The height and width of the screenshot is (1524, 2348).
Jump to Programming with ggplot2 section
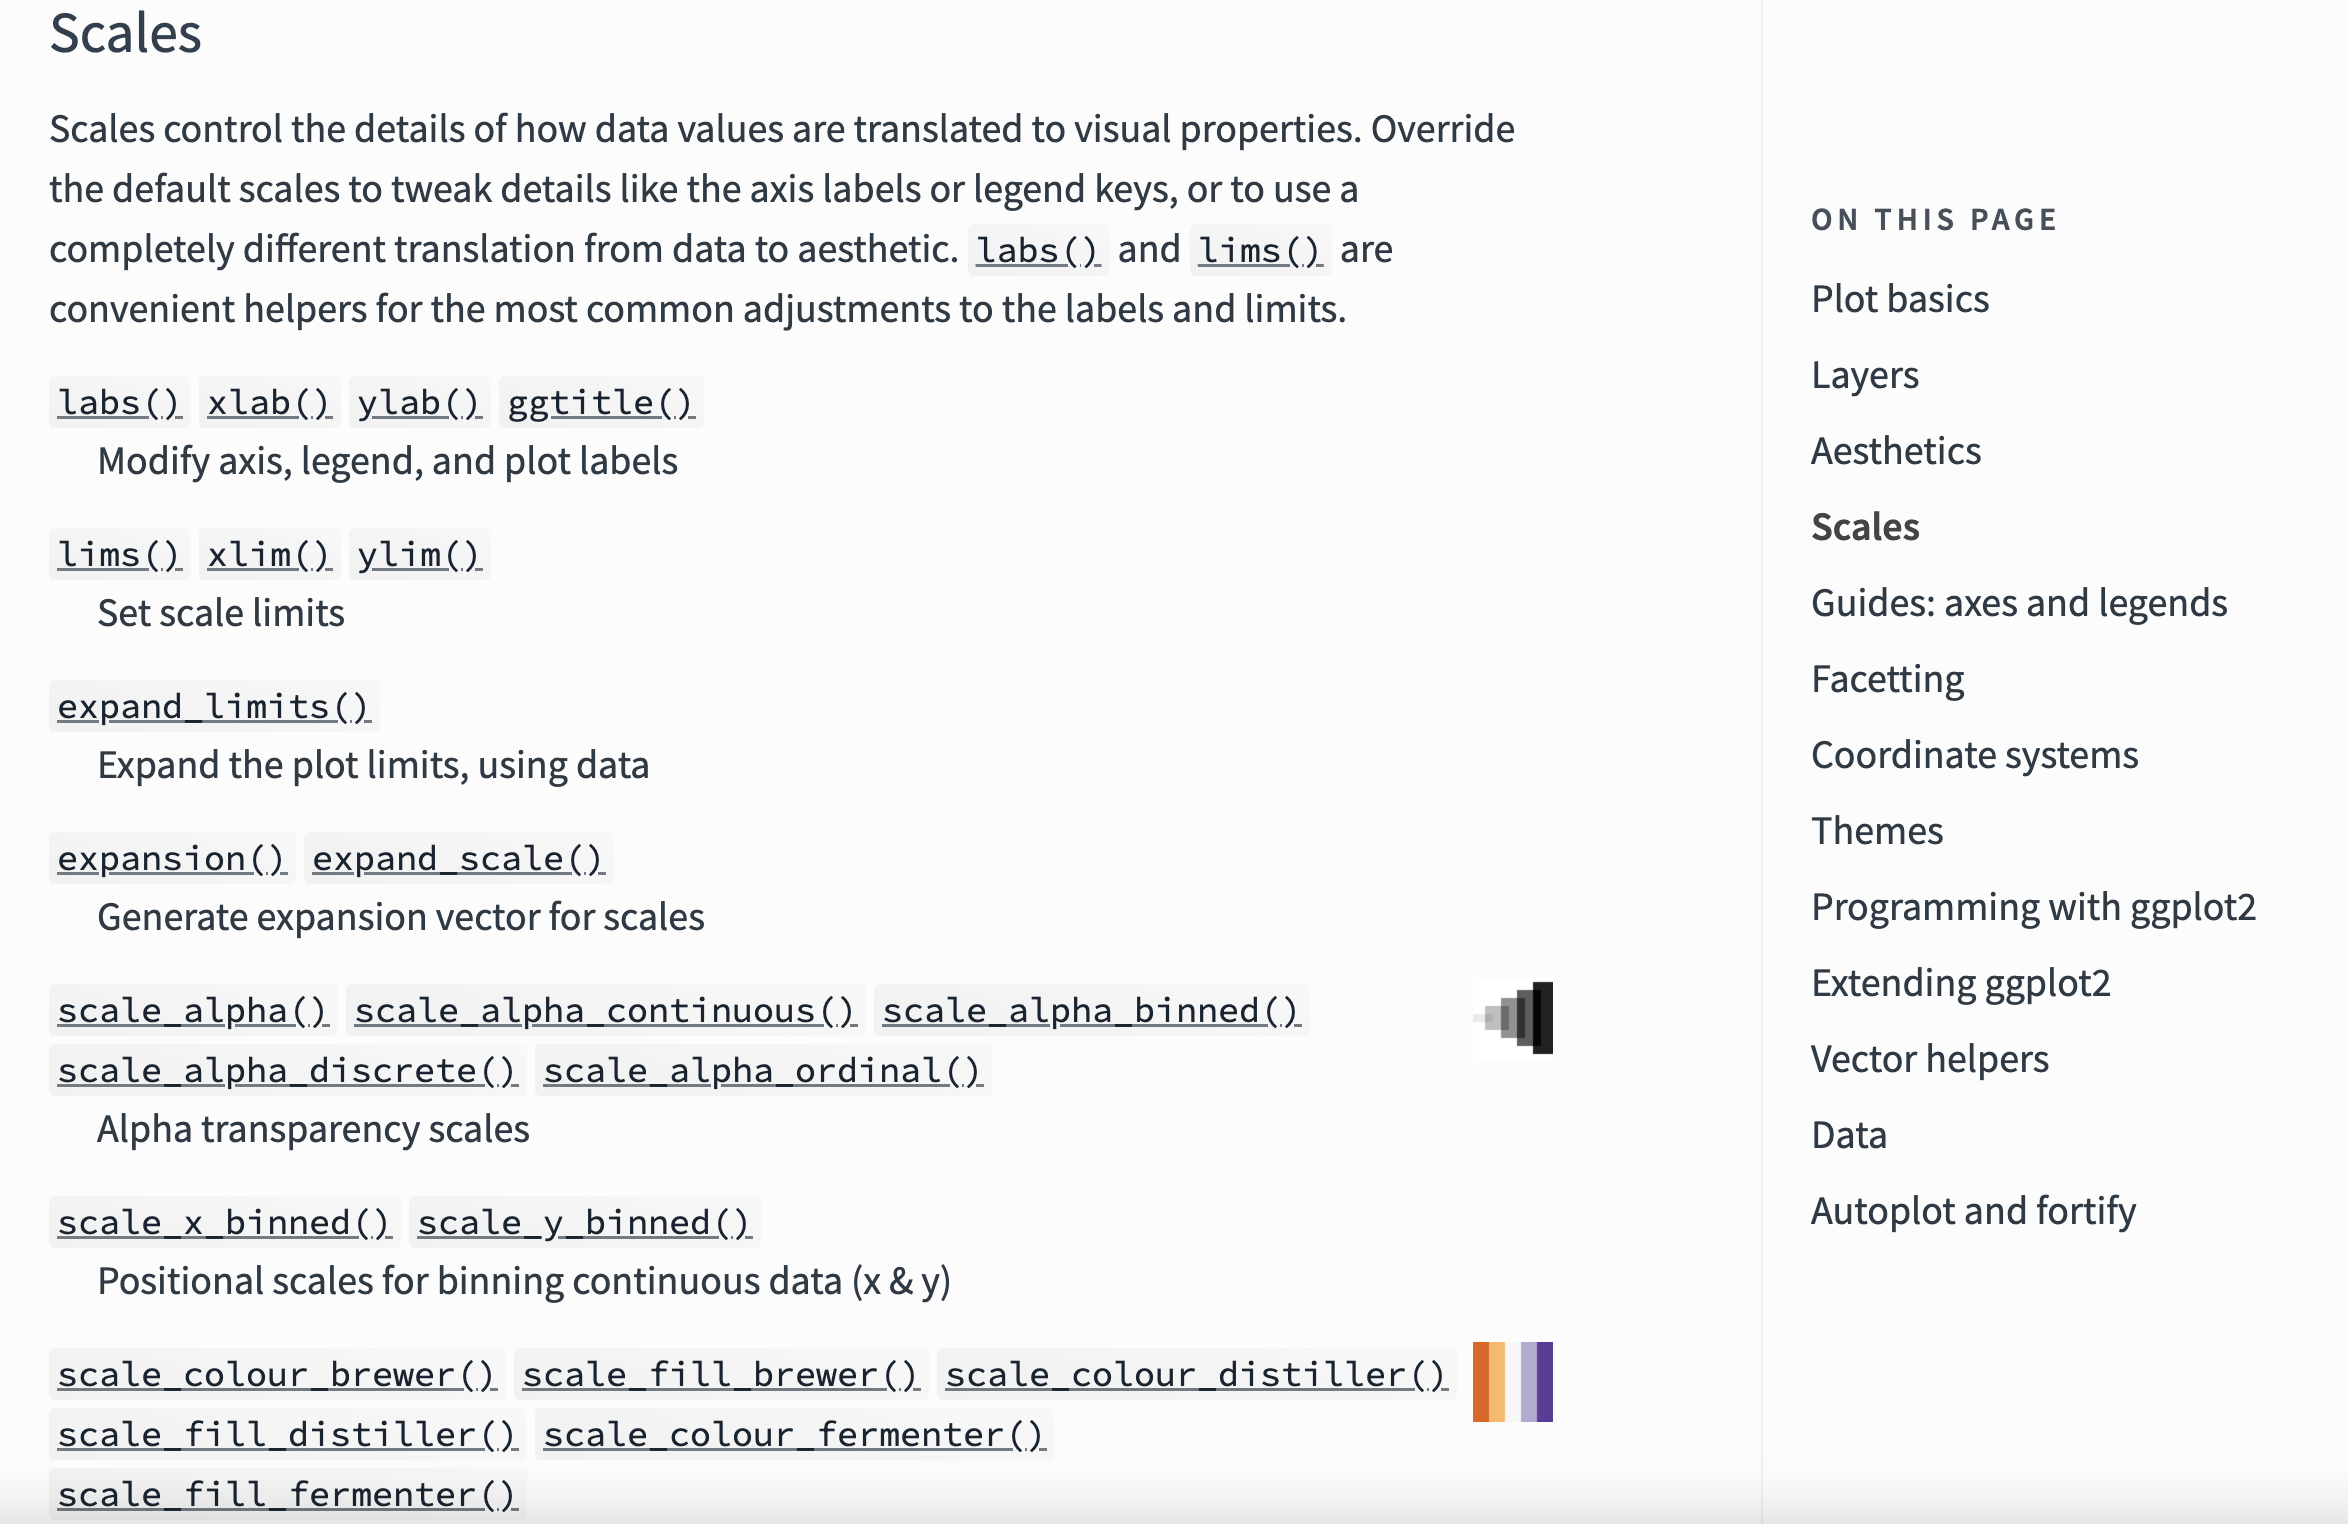2033,907
